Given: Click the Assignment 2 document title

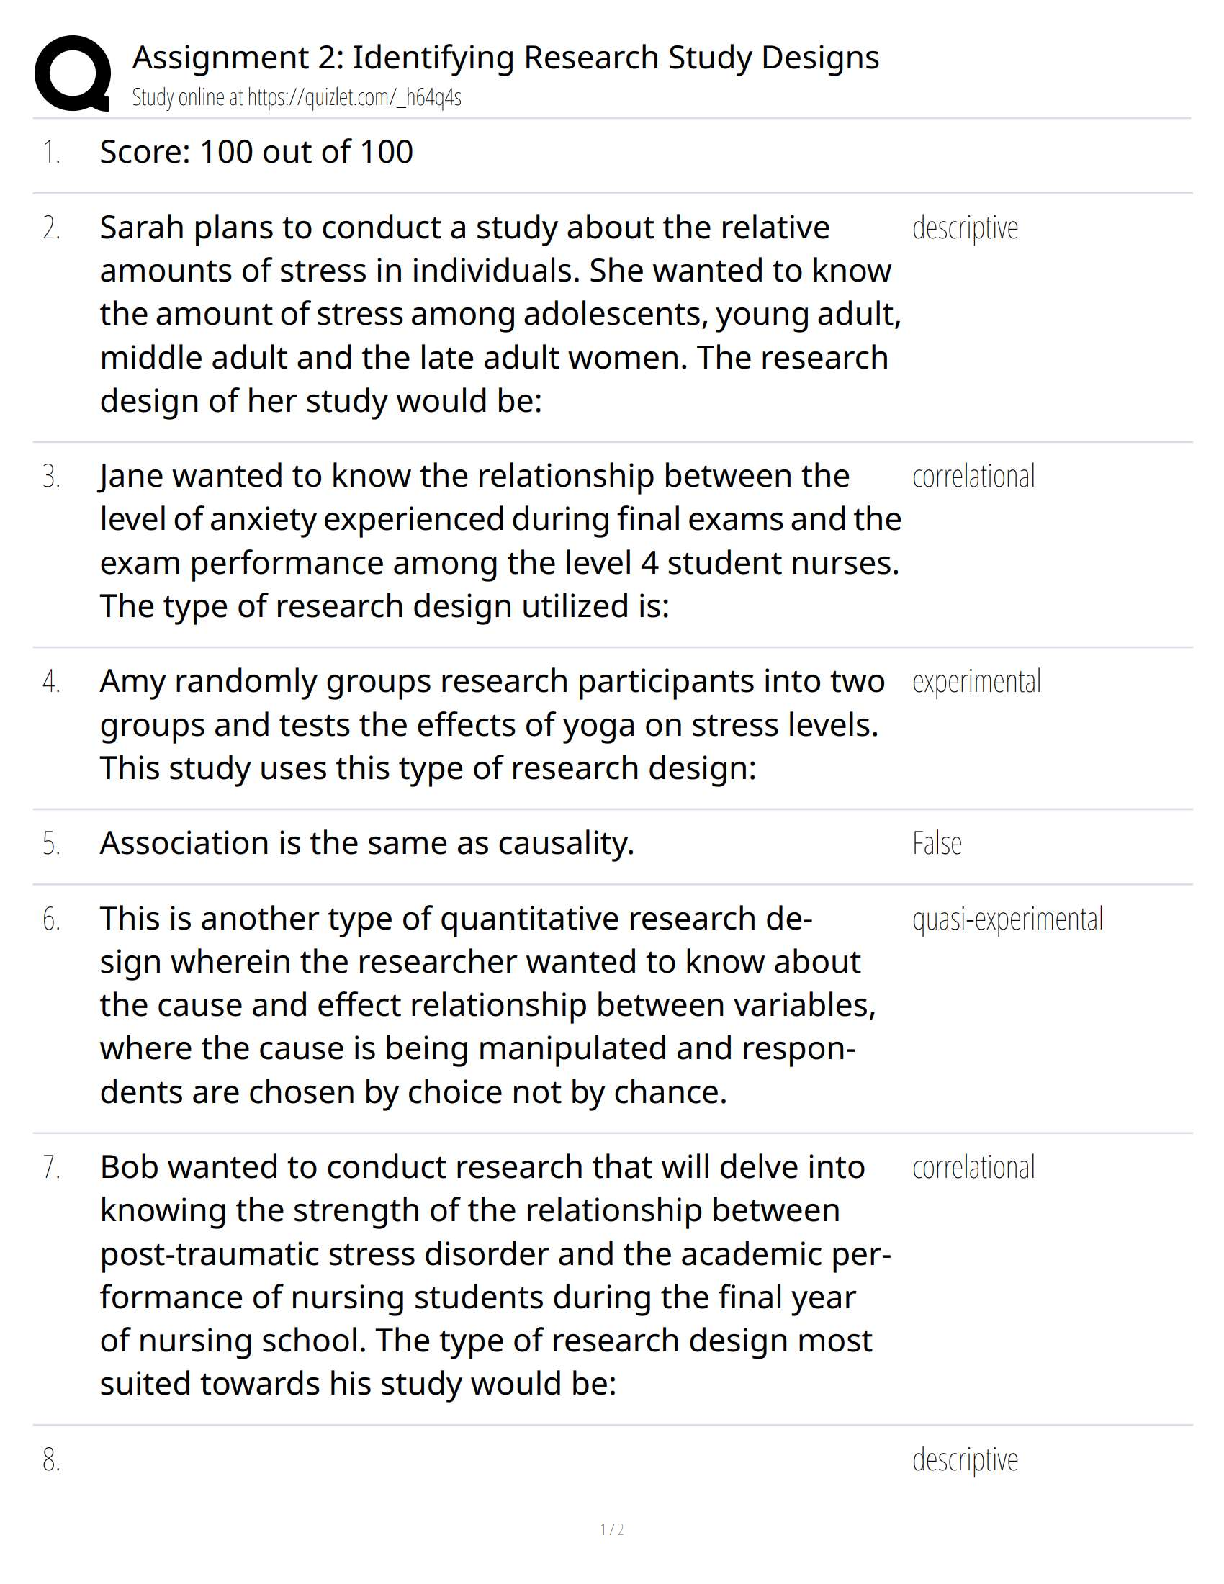Looking at the screenshot, I should coord(505,58).
